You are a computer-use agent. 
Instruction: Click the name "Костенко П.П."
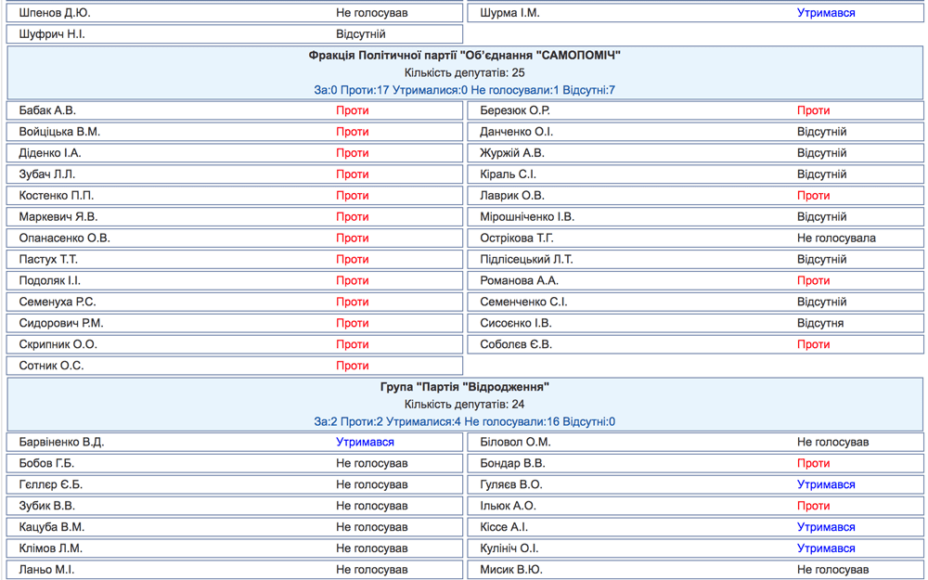(56, 195)
